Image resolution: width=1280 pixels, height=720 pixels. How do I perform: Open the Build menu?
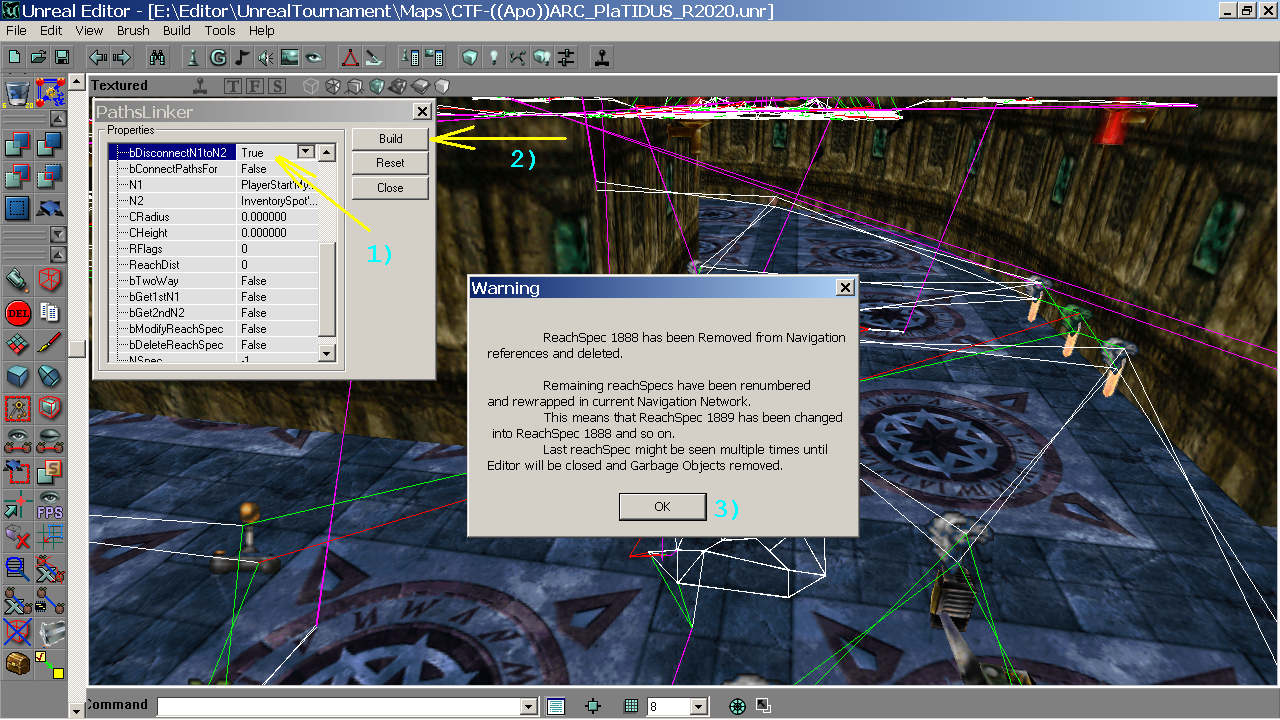click(177, 31)
